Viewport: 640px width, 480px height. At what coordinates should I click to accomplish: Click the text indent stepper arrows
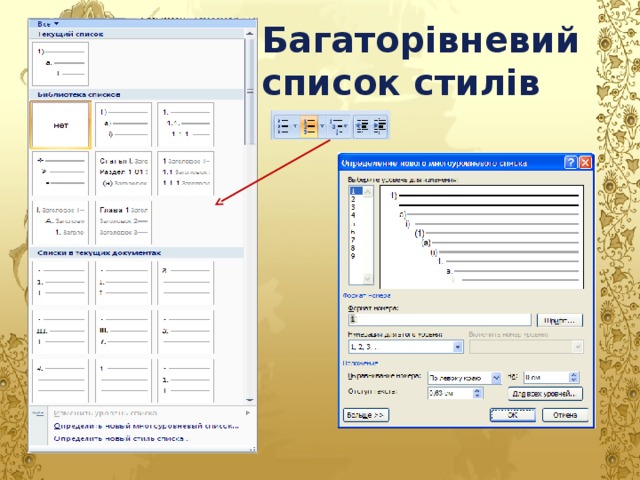click(x=478, y=393)
